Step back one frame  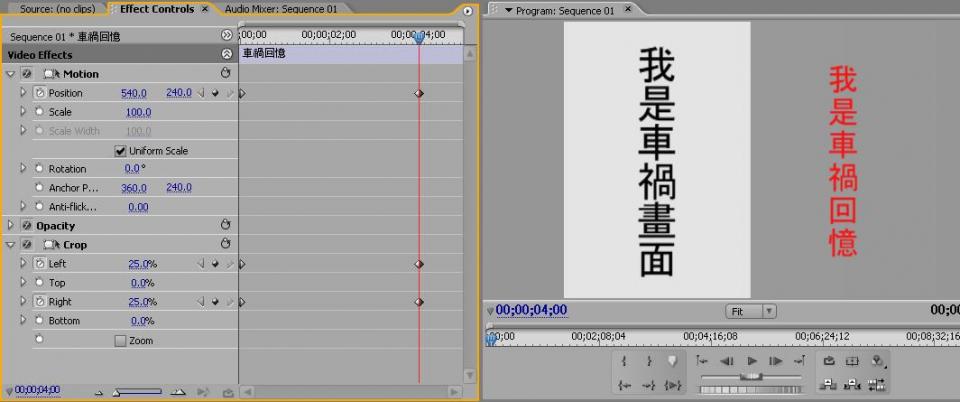point(727,361)
